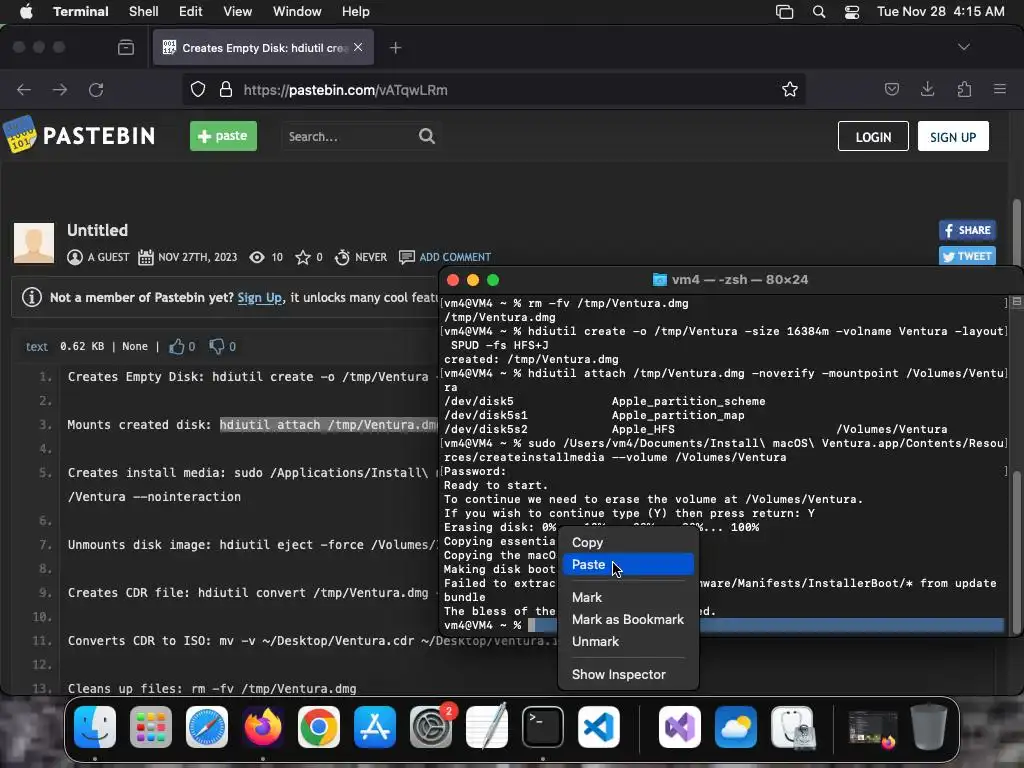This screenshot has width=1024, height=768.
Task: Open the Window menu in menu bar
Action: [297, 12]
